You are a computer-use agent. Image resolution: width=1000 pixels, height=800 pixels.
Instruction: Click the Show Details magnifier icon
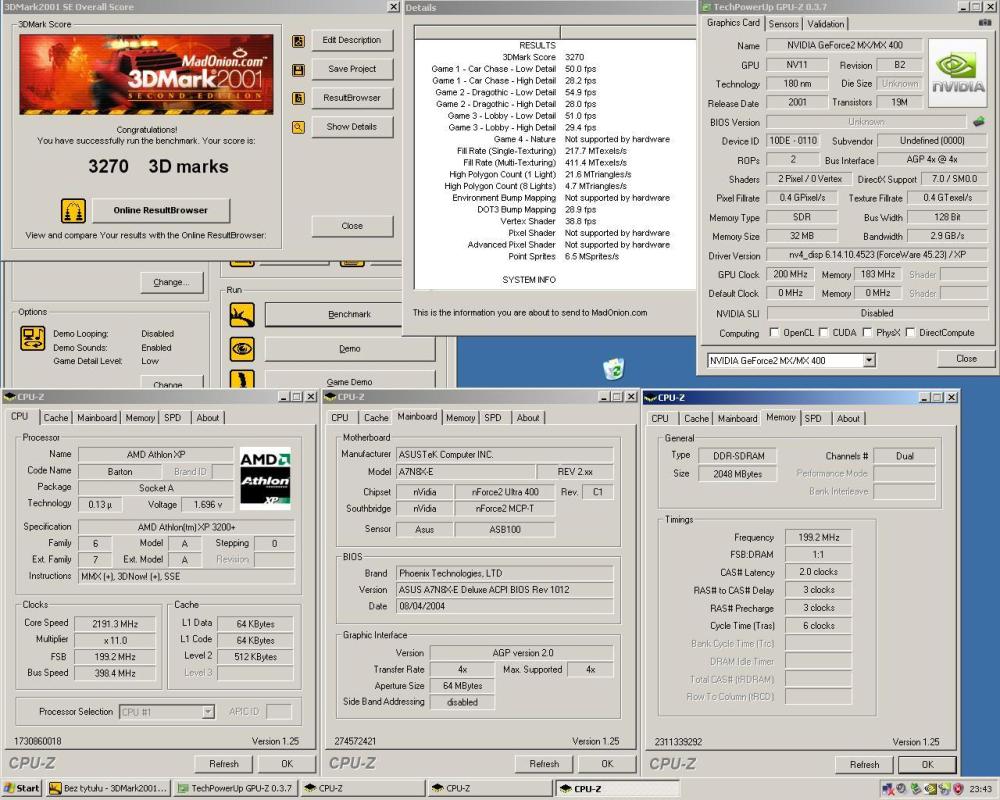[x=297, y=127]
